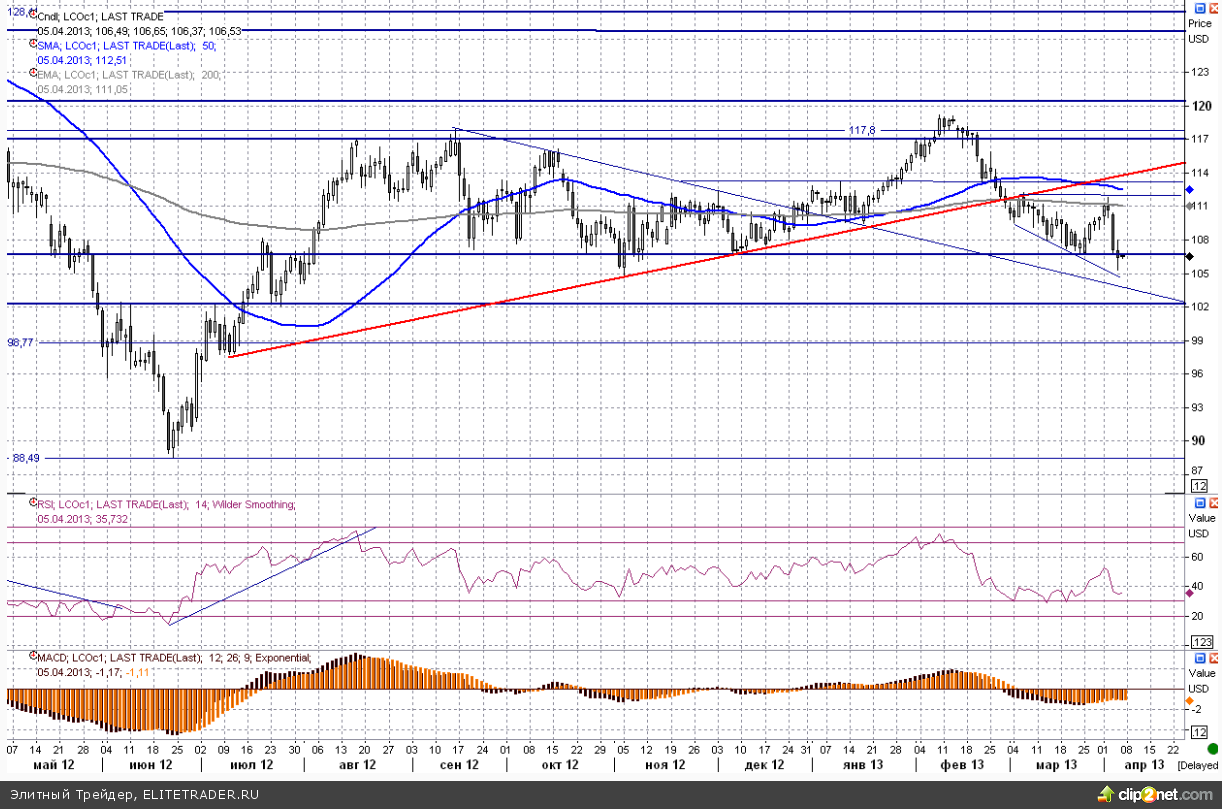Open price axis .12 precision box

coord(1201,486)
